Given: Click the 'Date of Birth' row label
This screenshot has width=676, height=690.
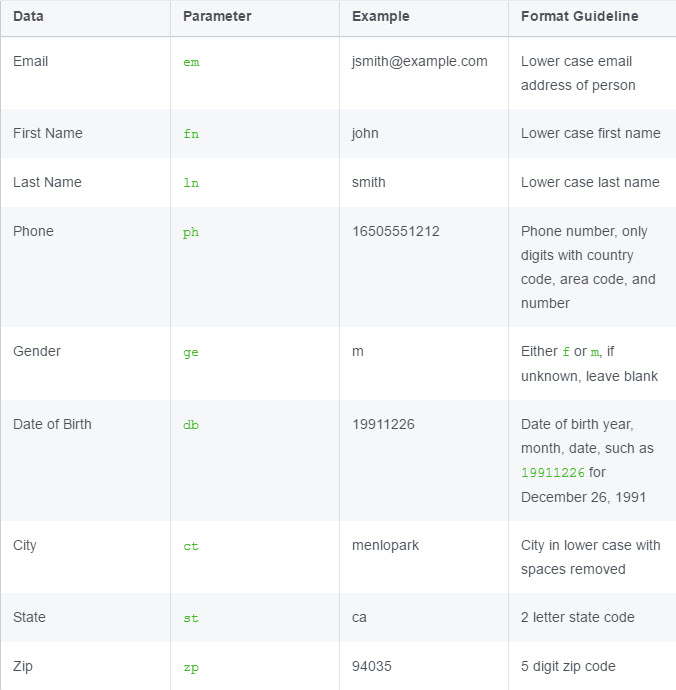Looking at the screenshot, I should (x=52, y=424).
